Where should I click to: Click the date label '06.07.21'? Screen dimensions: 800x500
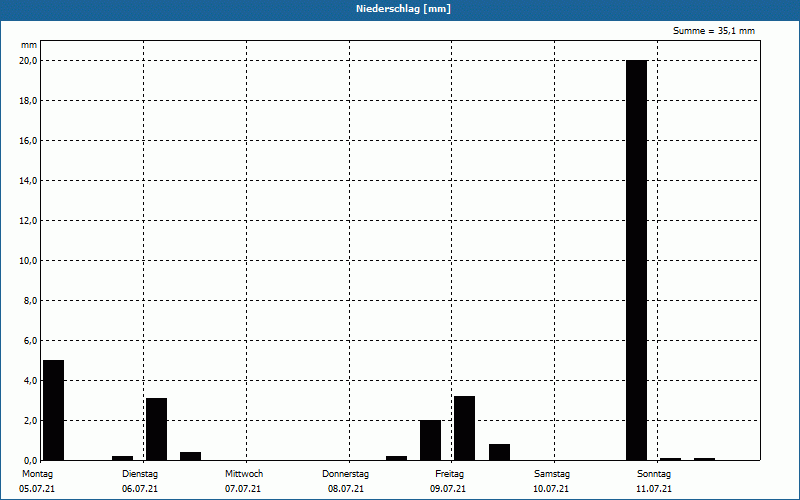(140, 489)
